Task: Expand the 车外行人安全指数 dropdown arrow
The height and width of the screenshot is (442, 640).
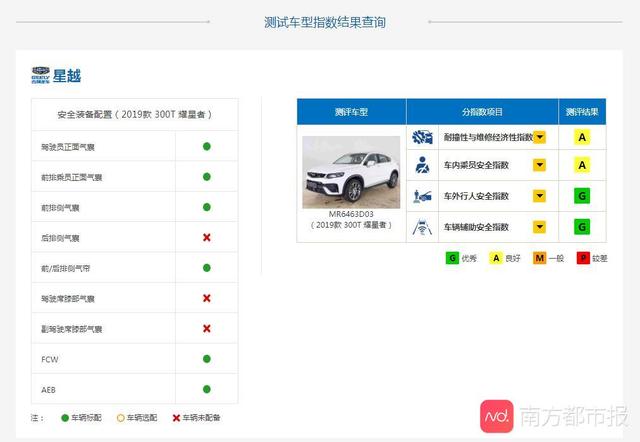Action: [x=539, y=196]
